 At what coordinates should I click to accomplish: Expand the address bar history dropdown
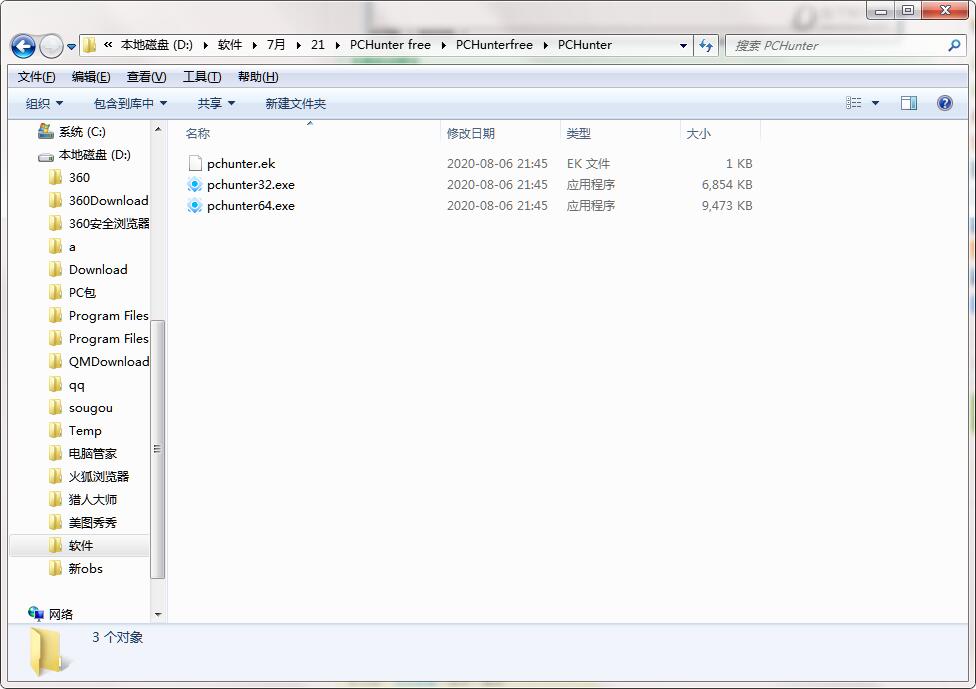click(683, 45)
